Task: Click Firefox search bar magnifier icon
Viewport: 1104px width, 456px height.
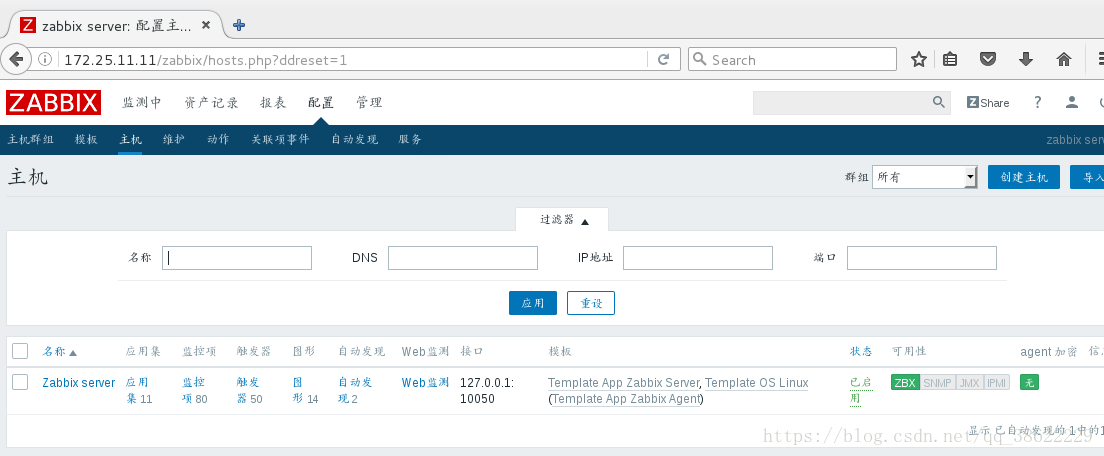Action: tap(699, 60)
